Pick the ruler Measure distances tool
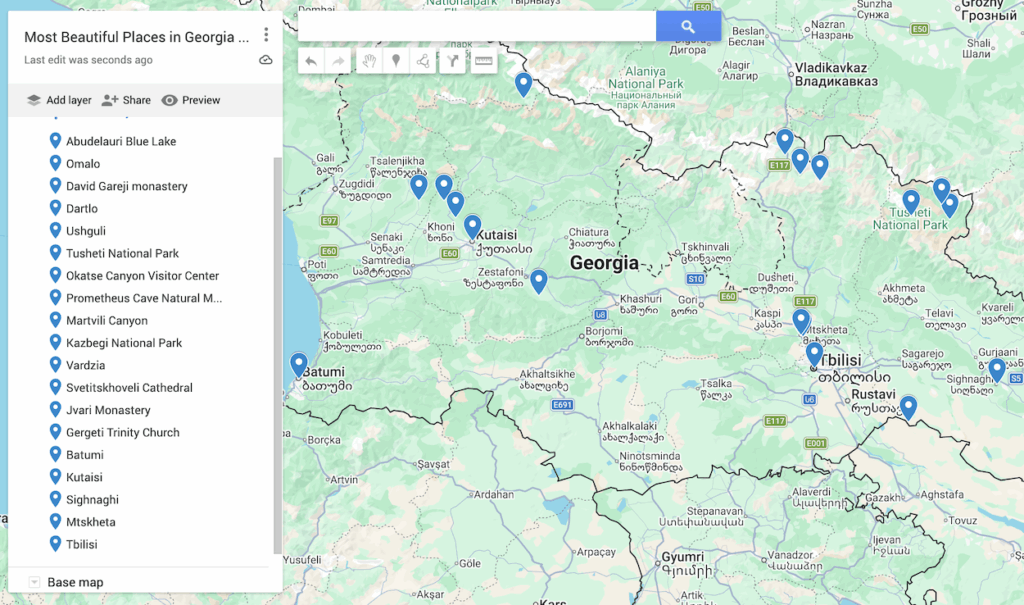 tap(483, 61)
